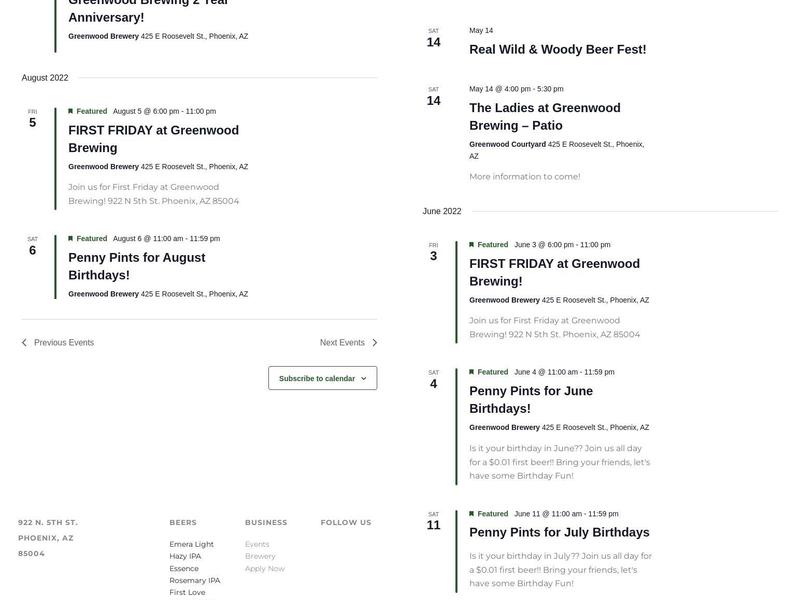Click Featured flag icon beside June 3
Screen dimensions: 800x600
coord(472,245)
